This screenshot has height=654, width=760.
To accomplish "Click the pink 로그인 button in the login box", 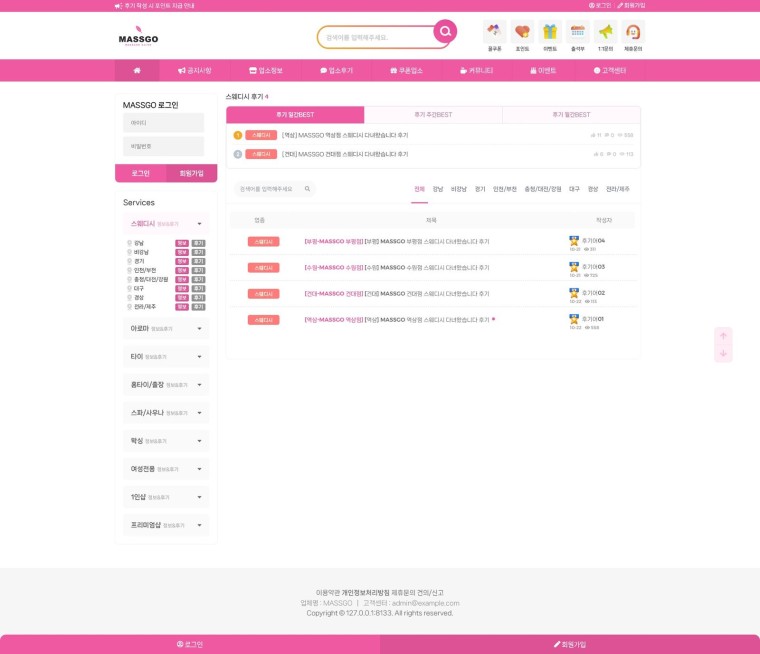I will (x=141, y=173).
